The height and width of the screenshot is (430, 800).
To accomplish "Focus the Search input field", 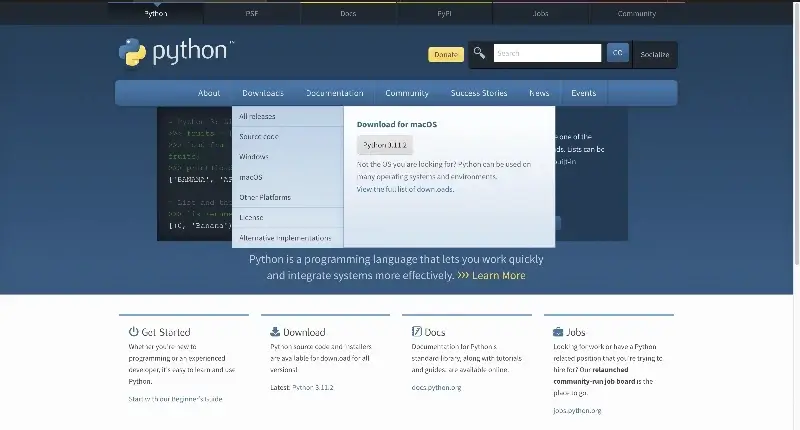I will pos(547,53).
